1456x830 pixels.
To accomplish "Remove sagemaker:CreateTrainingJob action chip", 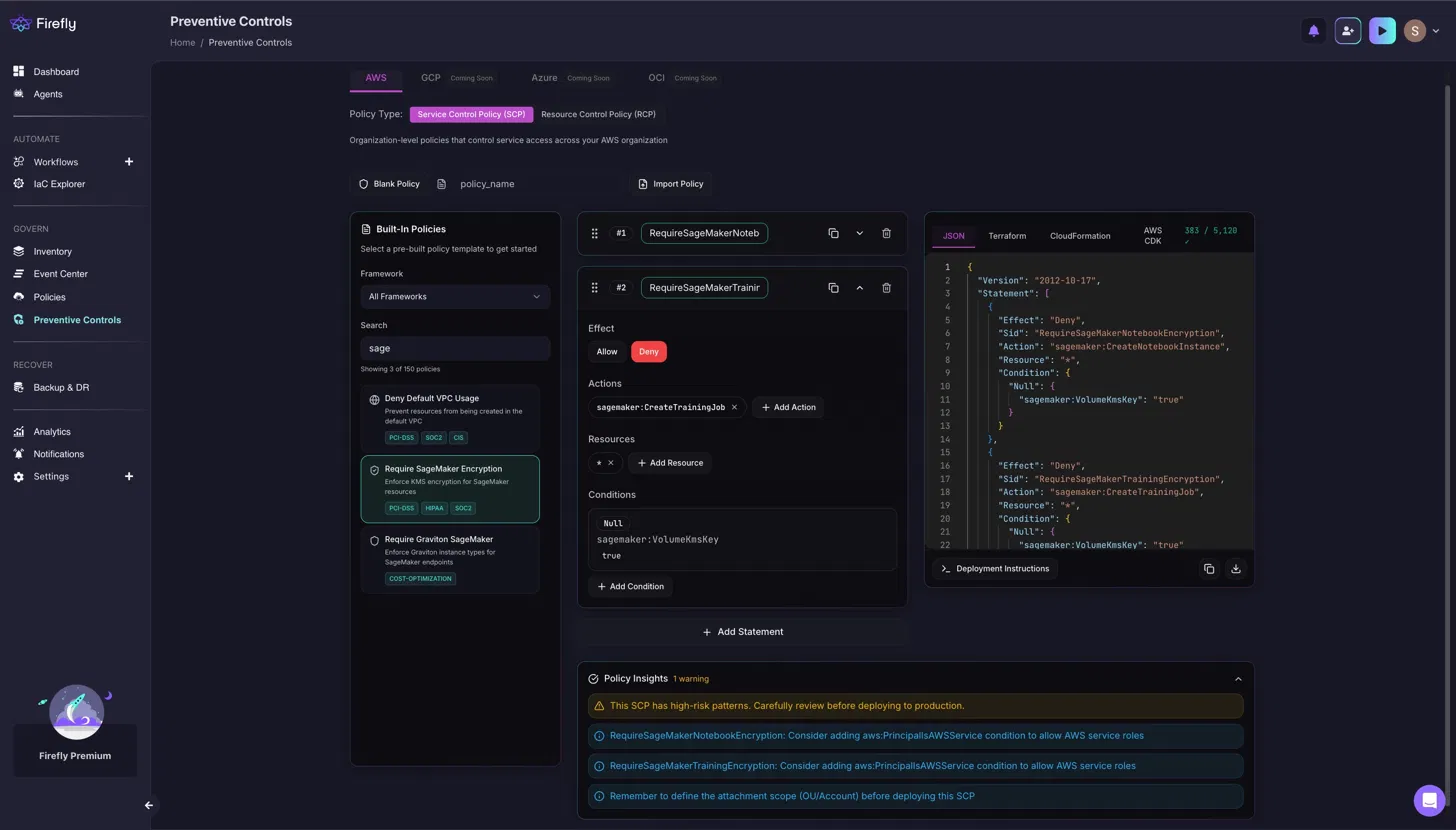I will pos(734,408).
